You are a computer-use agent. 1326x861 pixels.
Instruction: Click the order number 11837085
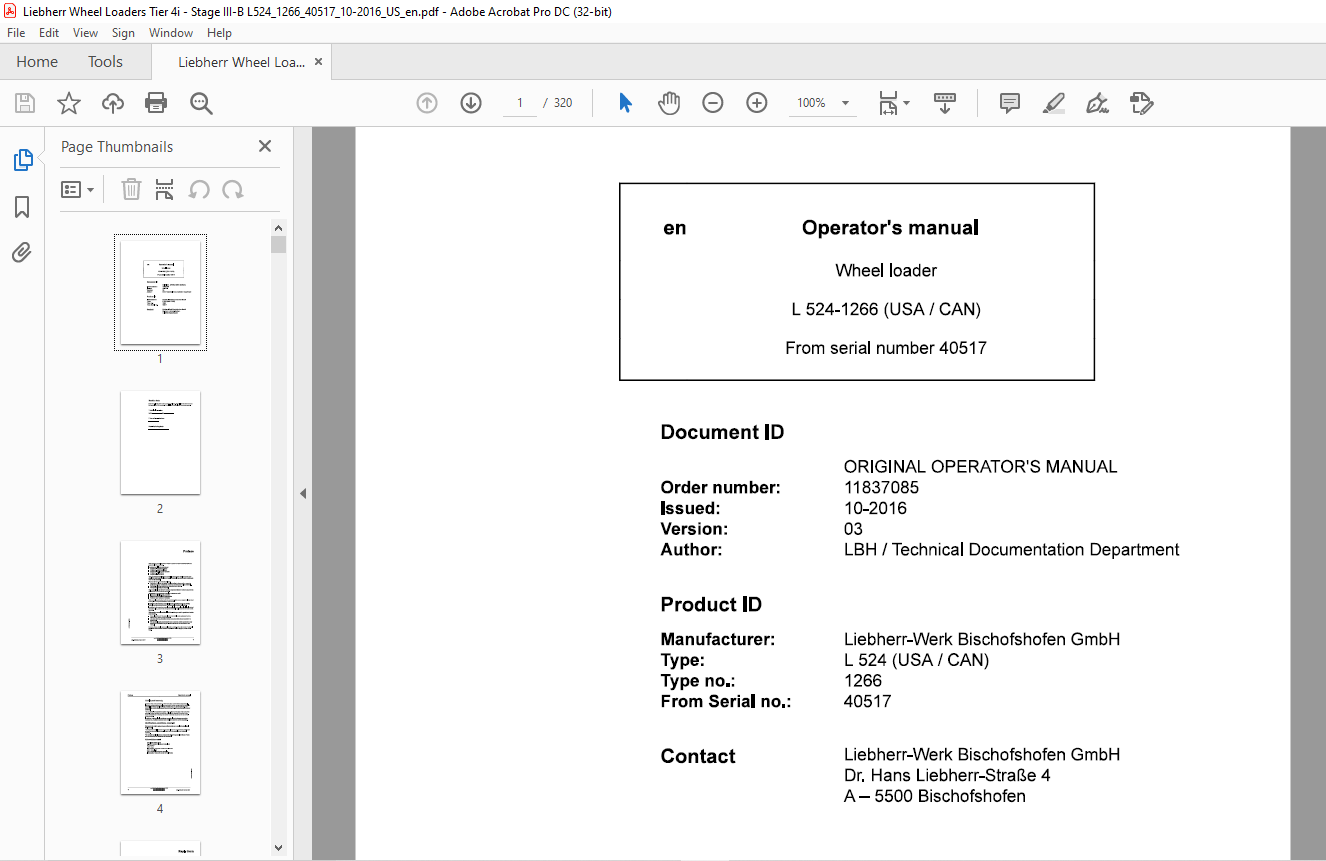point(881,488)
